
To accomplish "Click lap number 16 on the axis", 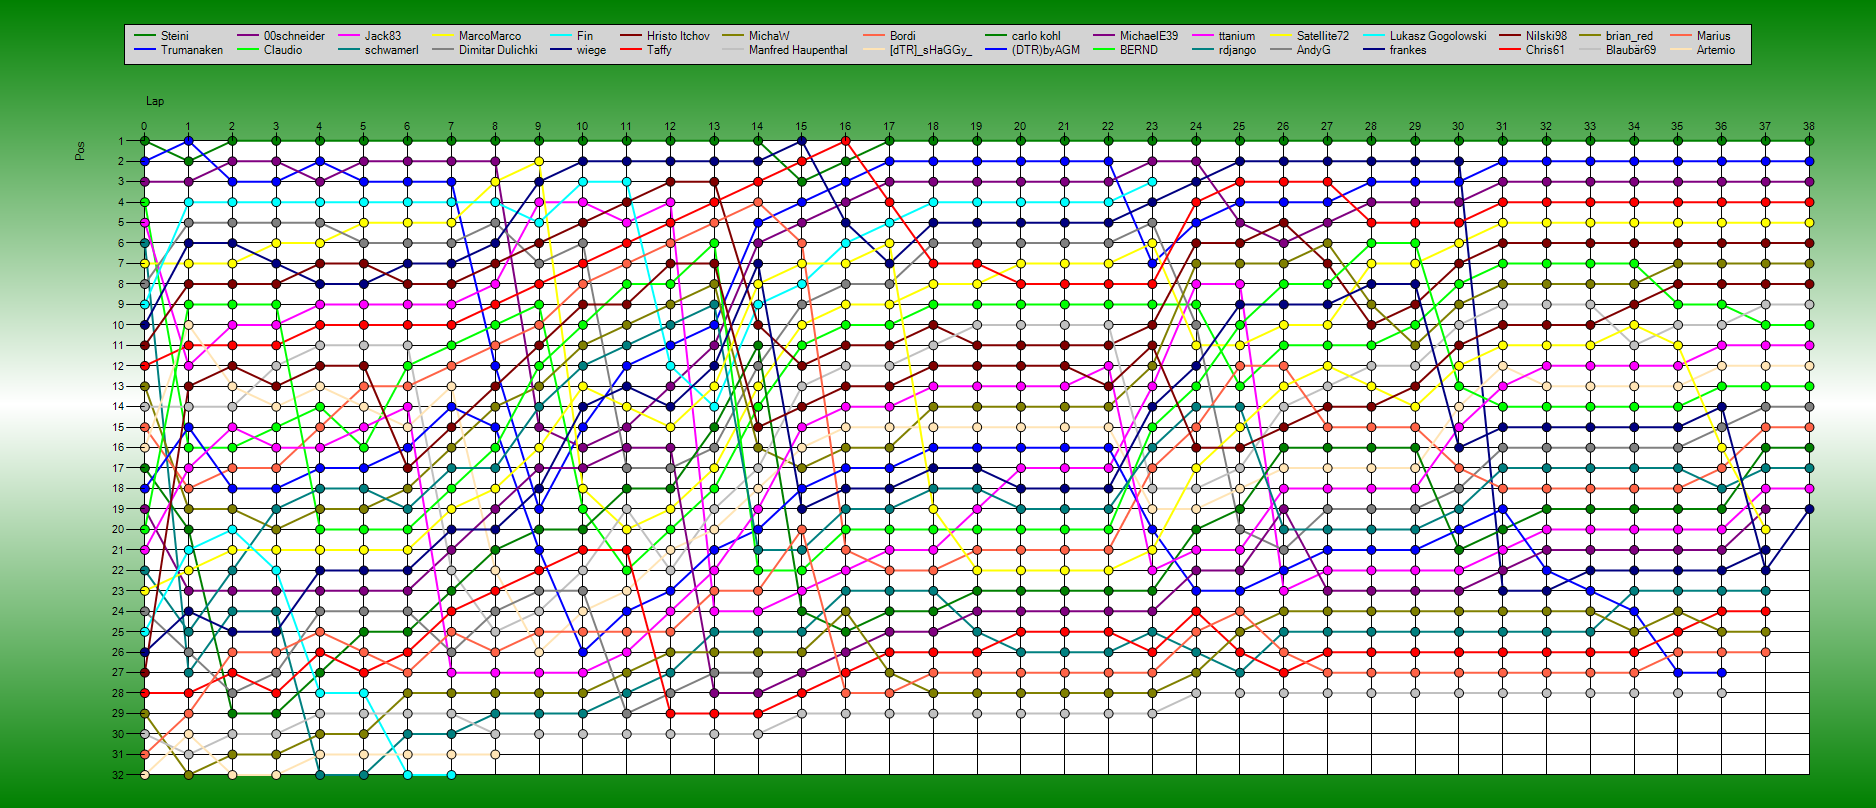I will [x=845, y=127].
